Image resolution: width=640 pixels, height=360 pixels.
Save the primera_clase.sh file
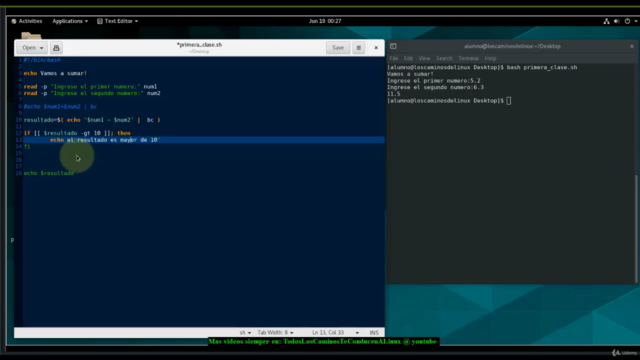click(x=338, y=48)
